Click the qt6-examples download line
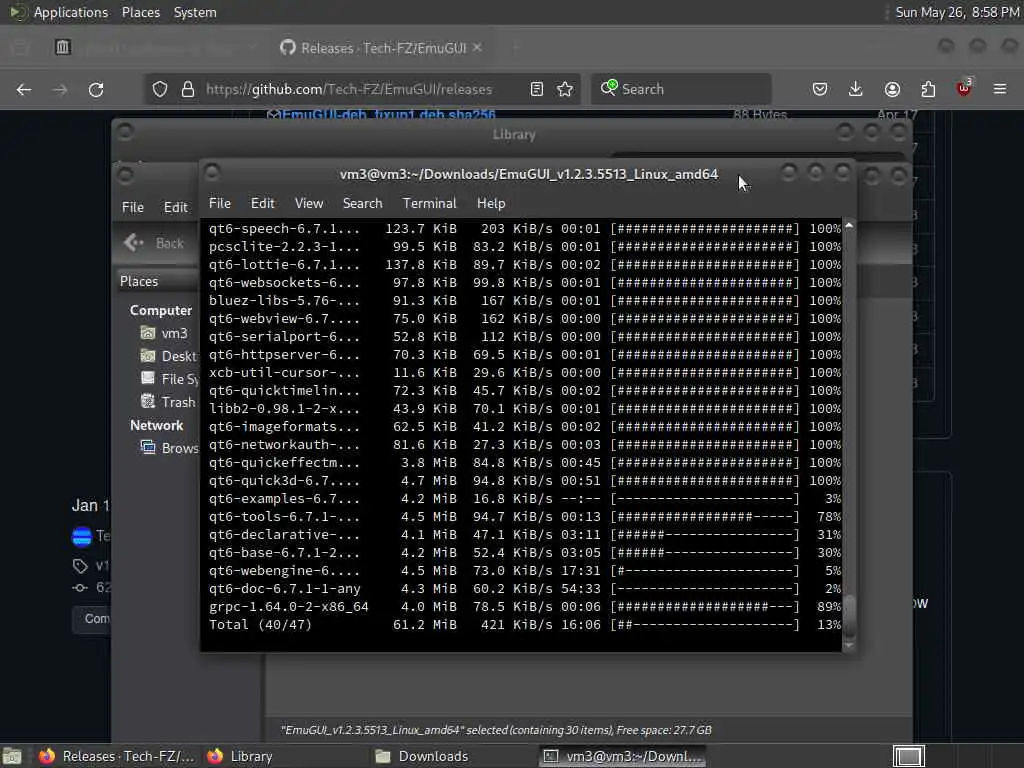This screenshot has width=1024, height=768. 524,498
